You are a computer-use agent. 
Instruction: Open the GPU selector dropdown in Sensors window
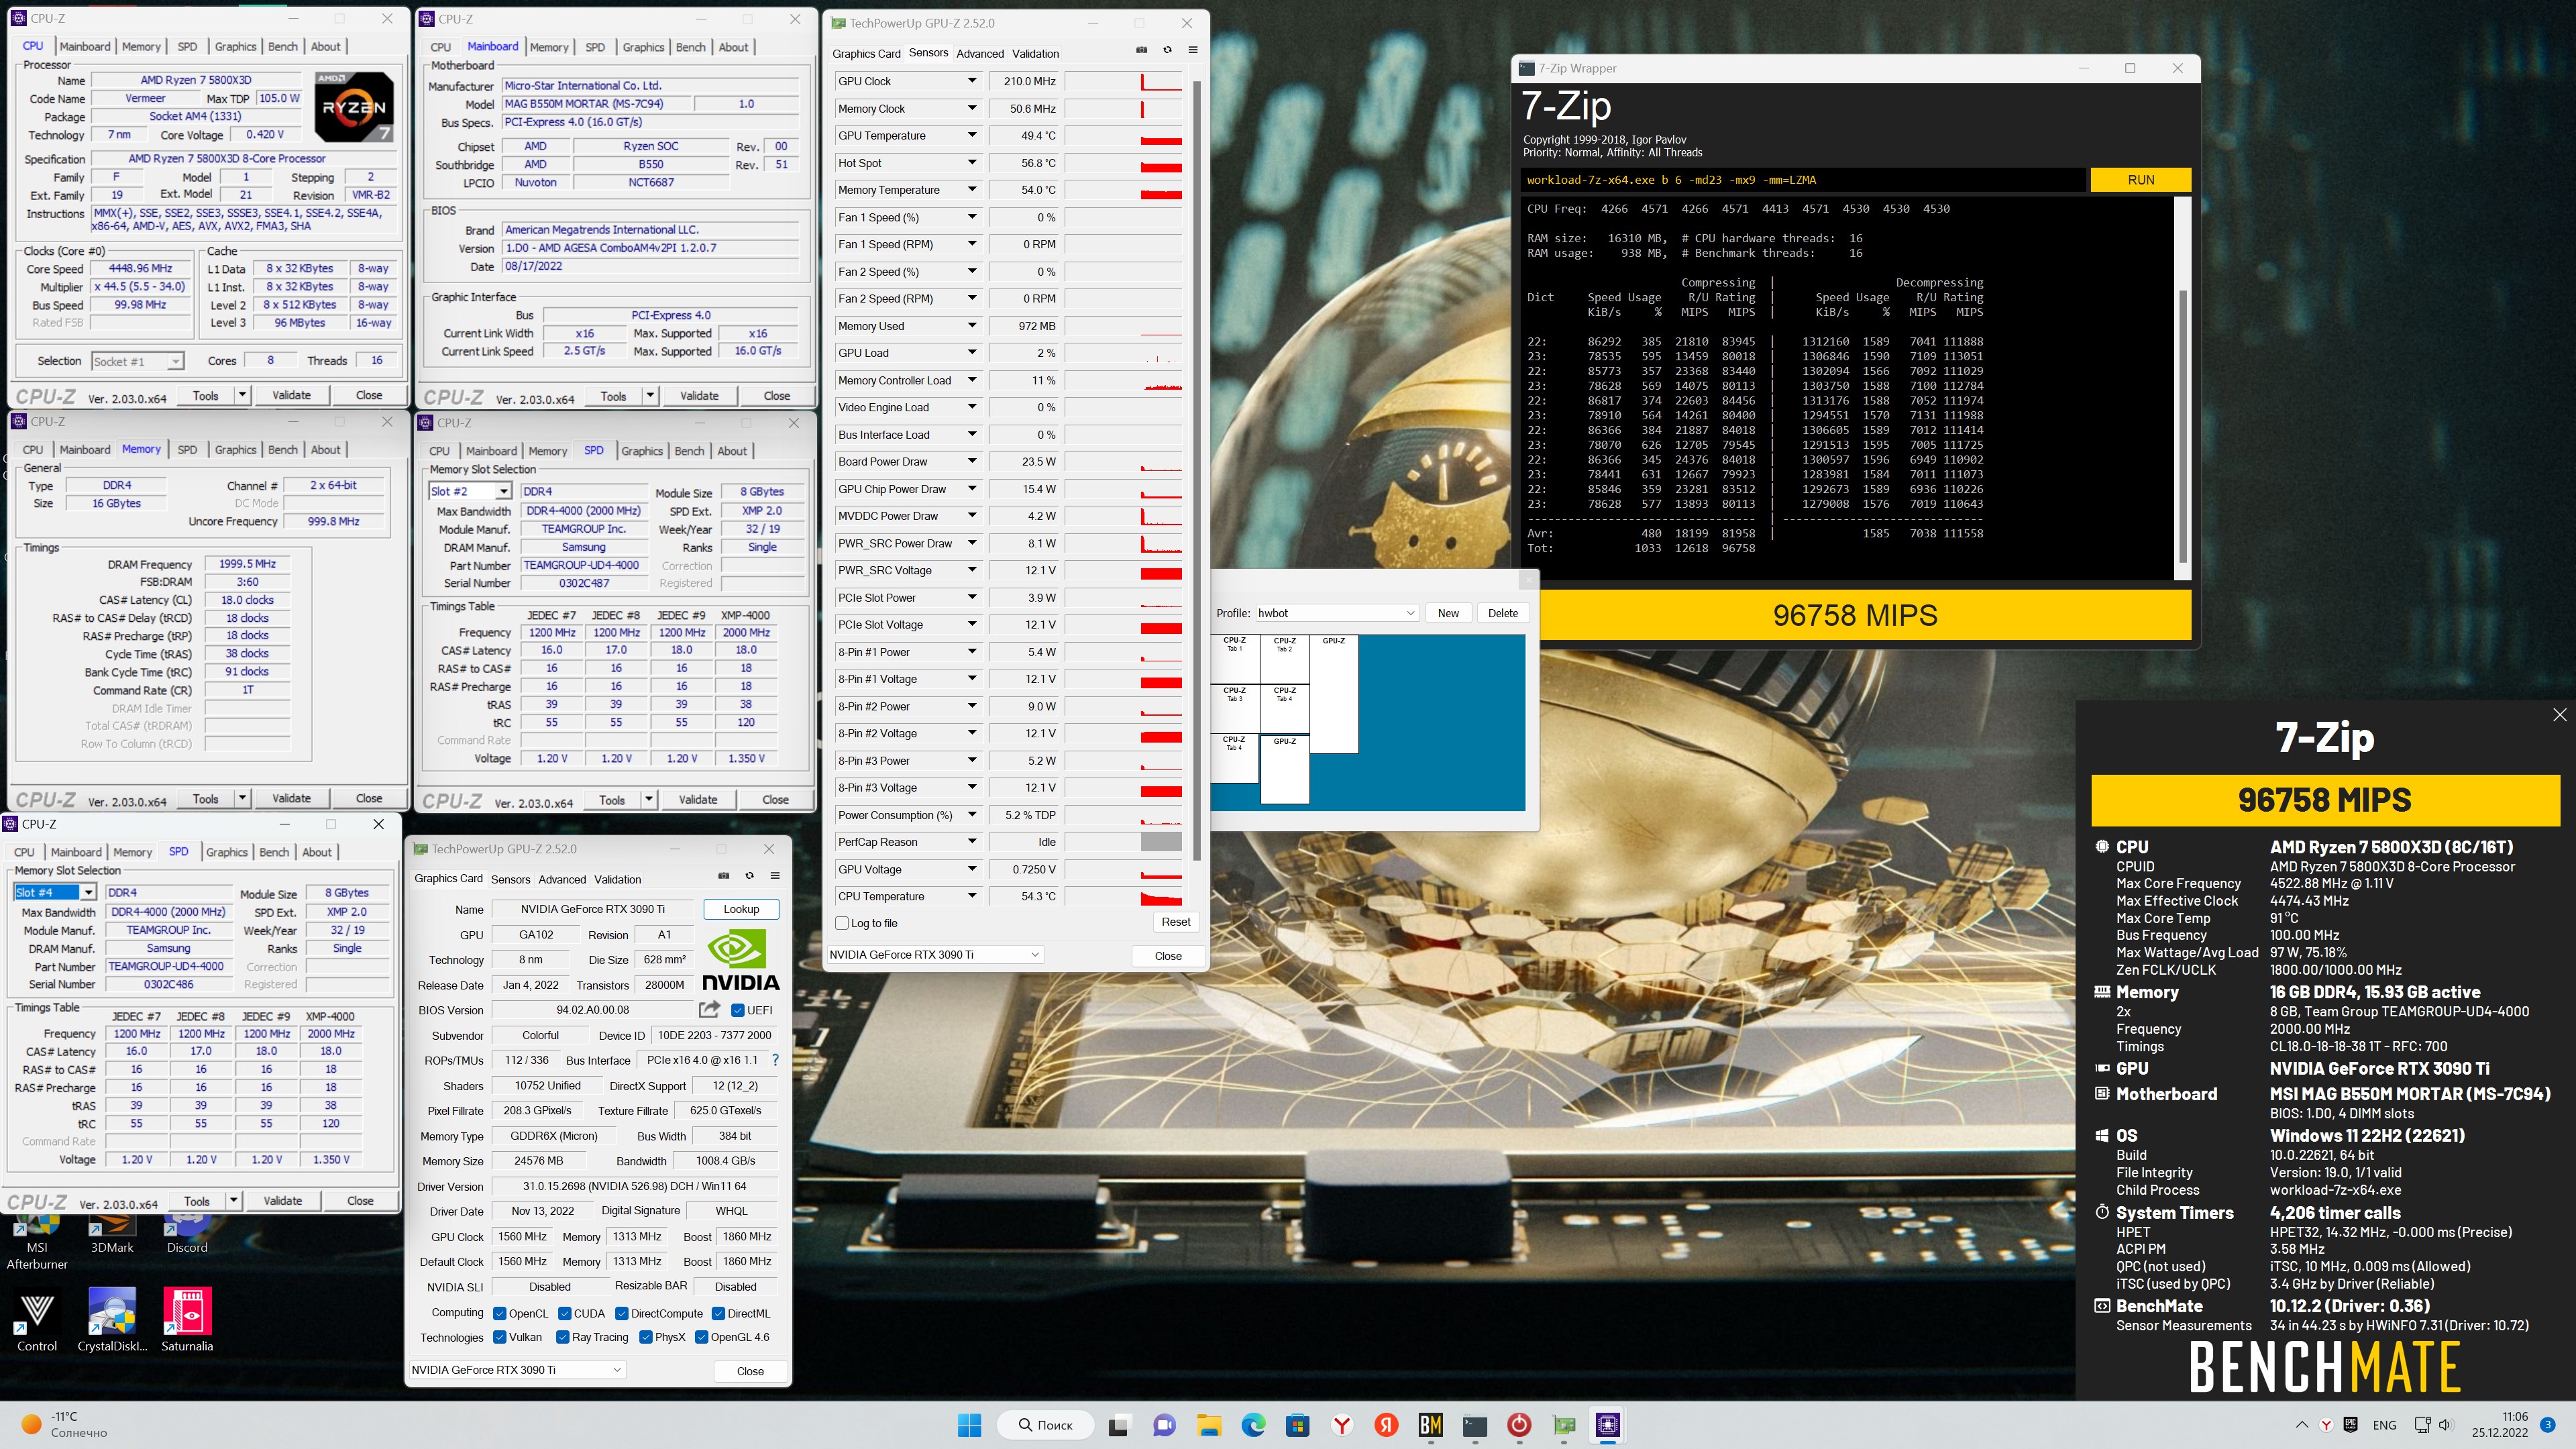point(935,954)
